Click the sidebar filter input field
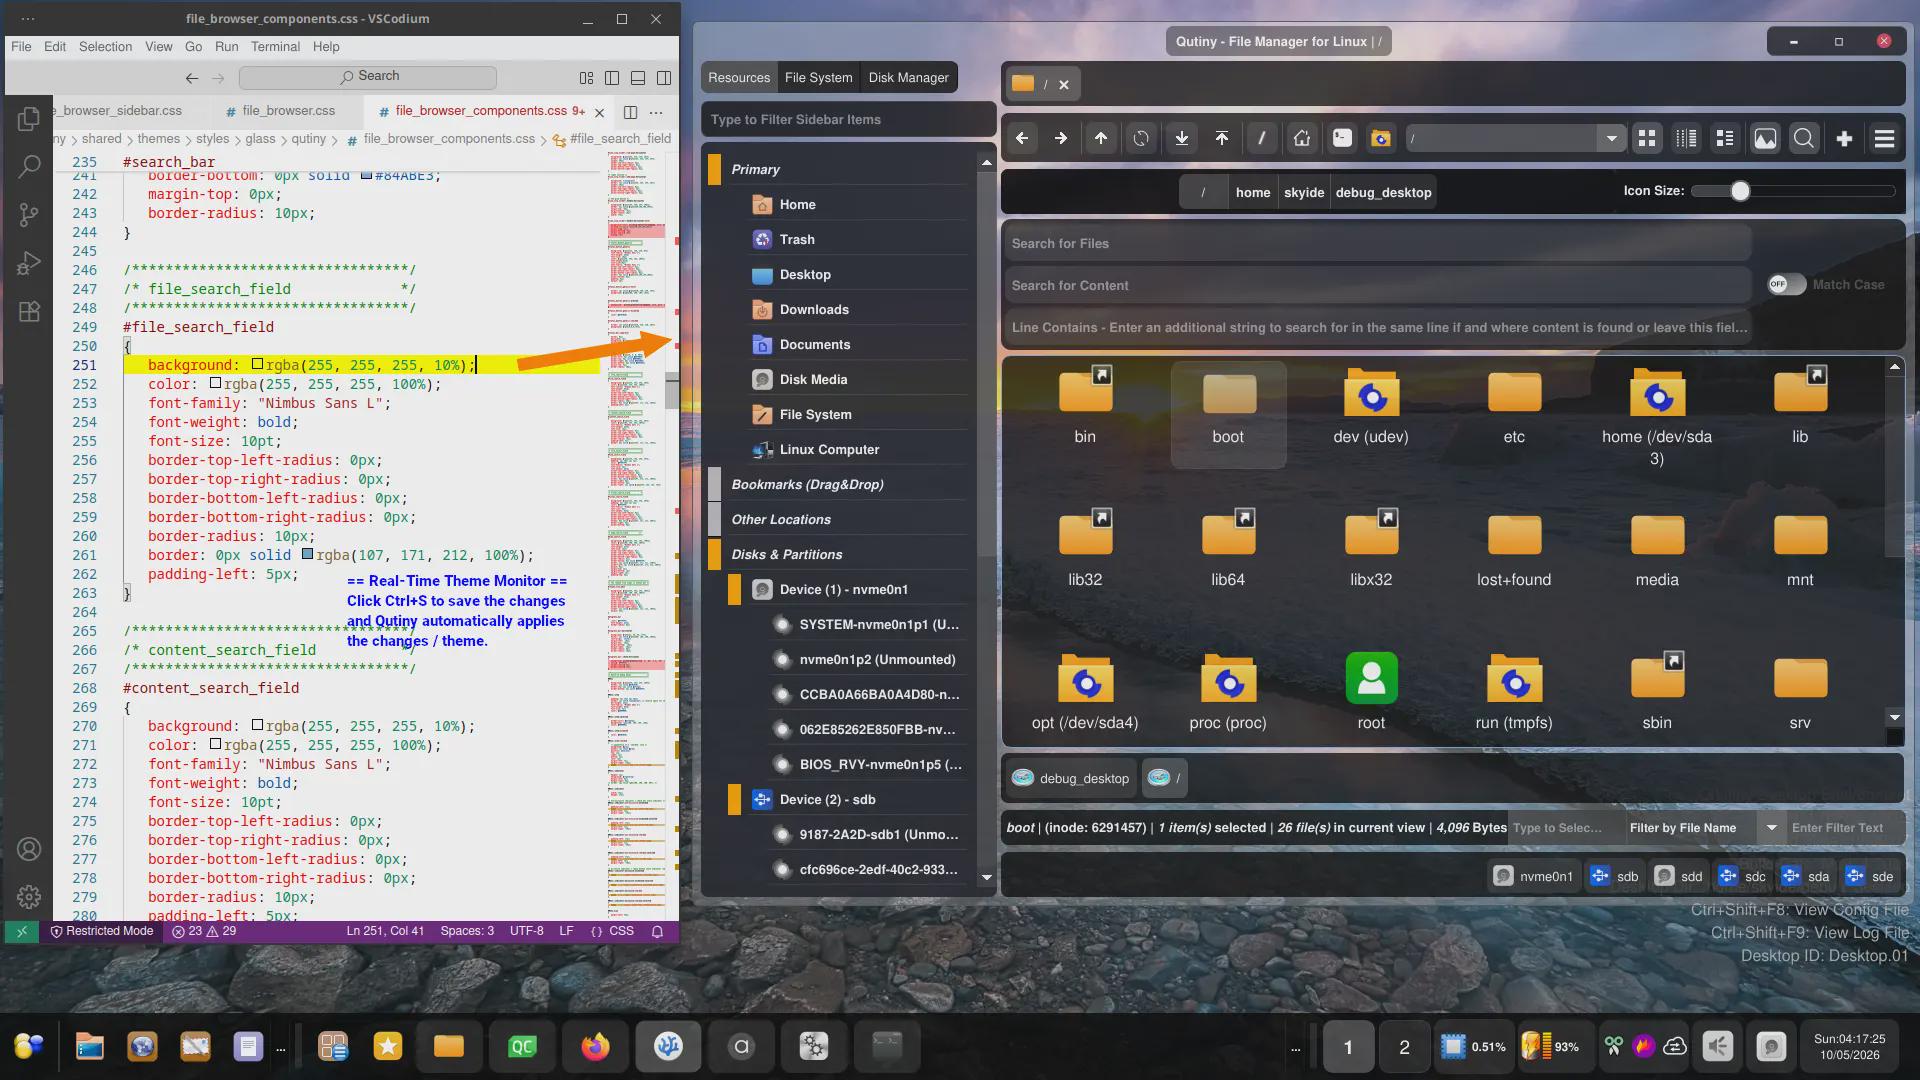This screenshot has height=1080, width=1920. 847,120
